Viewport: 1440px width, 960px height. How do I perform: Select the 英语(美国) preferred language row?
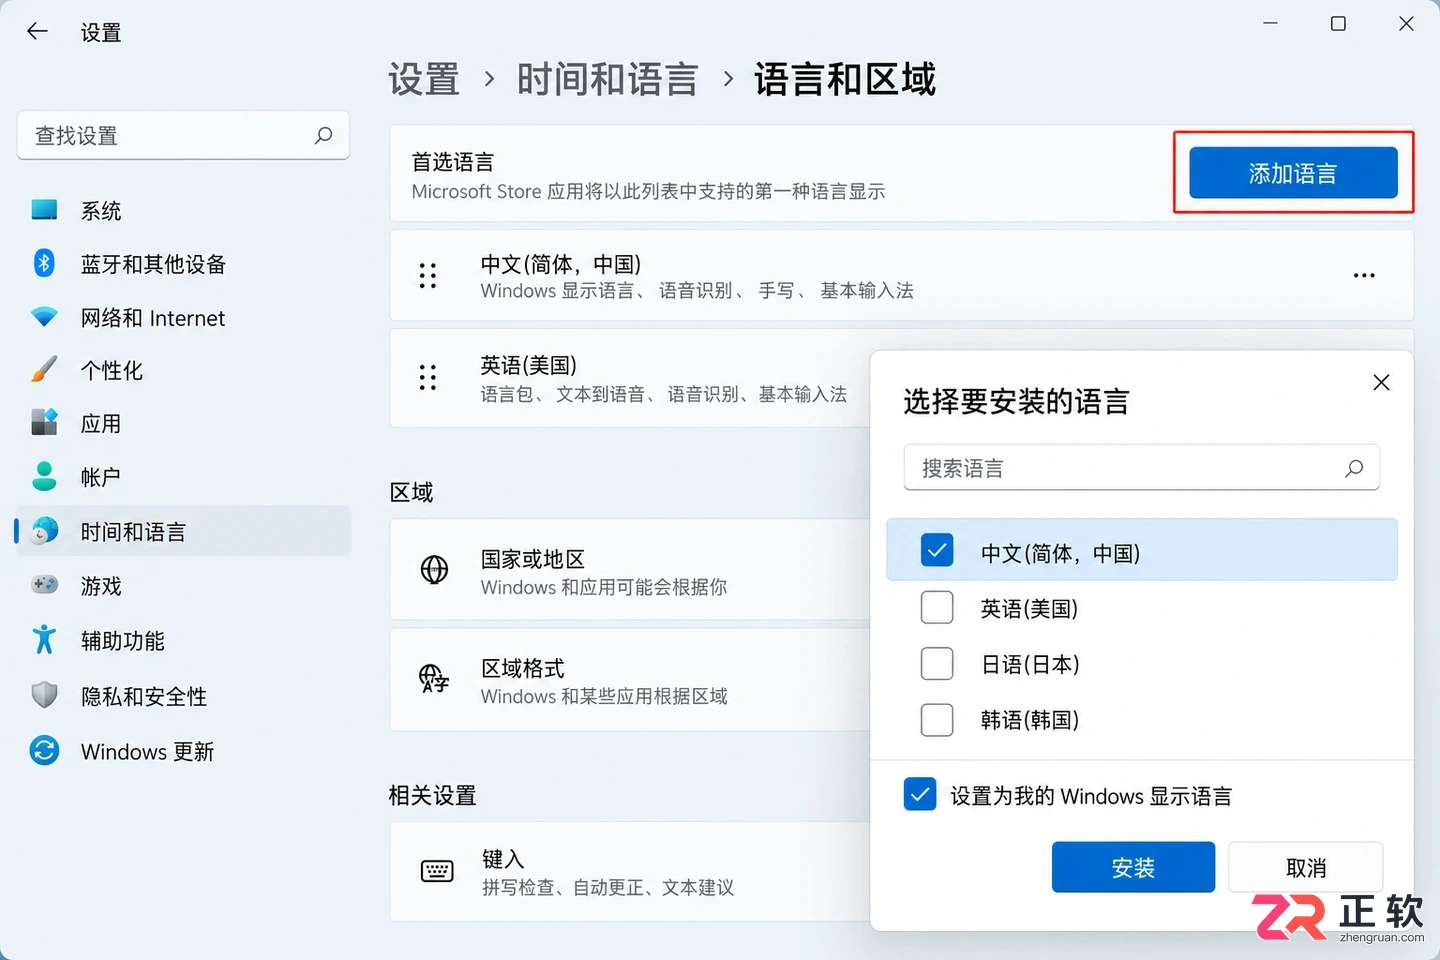point(630,378)
